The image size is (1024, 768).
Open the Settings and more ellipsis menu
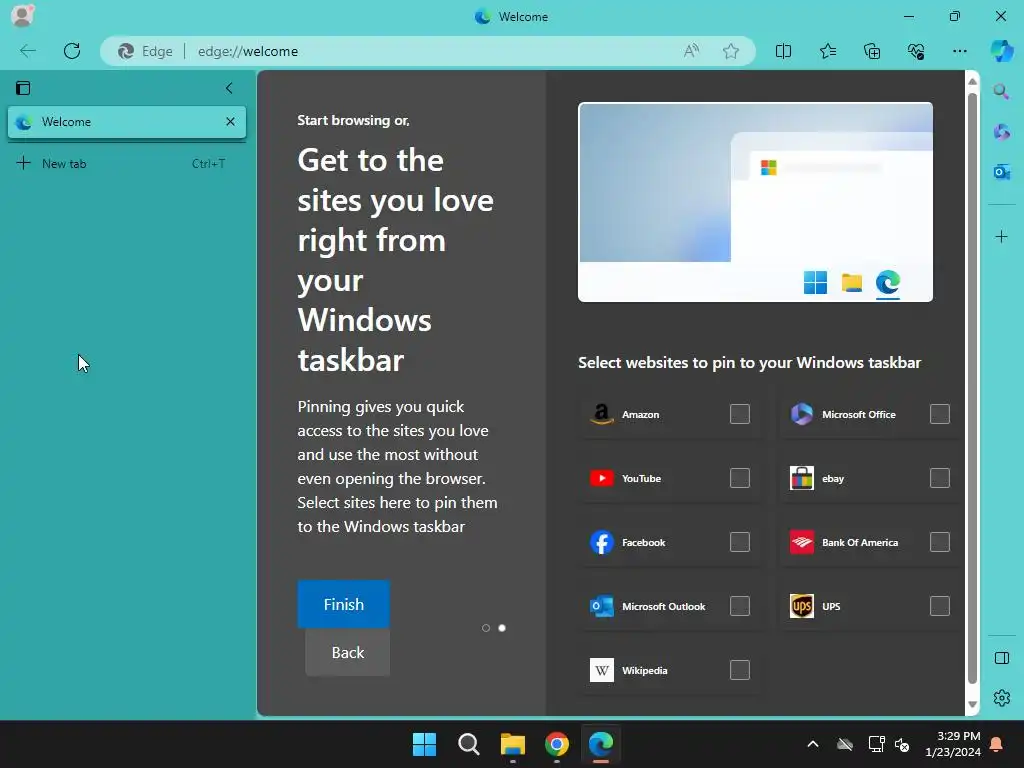coord(959,51)
